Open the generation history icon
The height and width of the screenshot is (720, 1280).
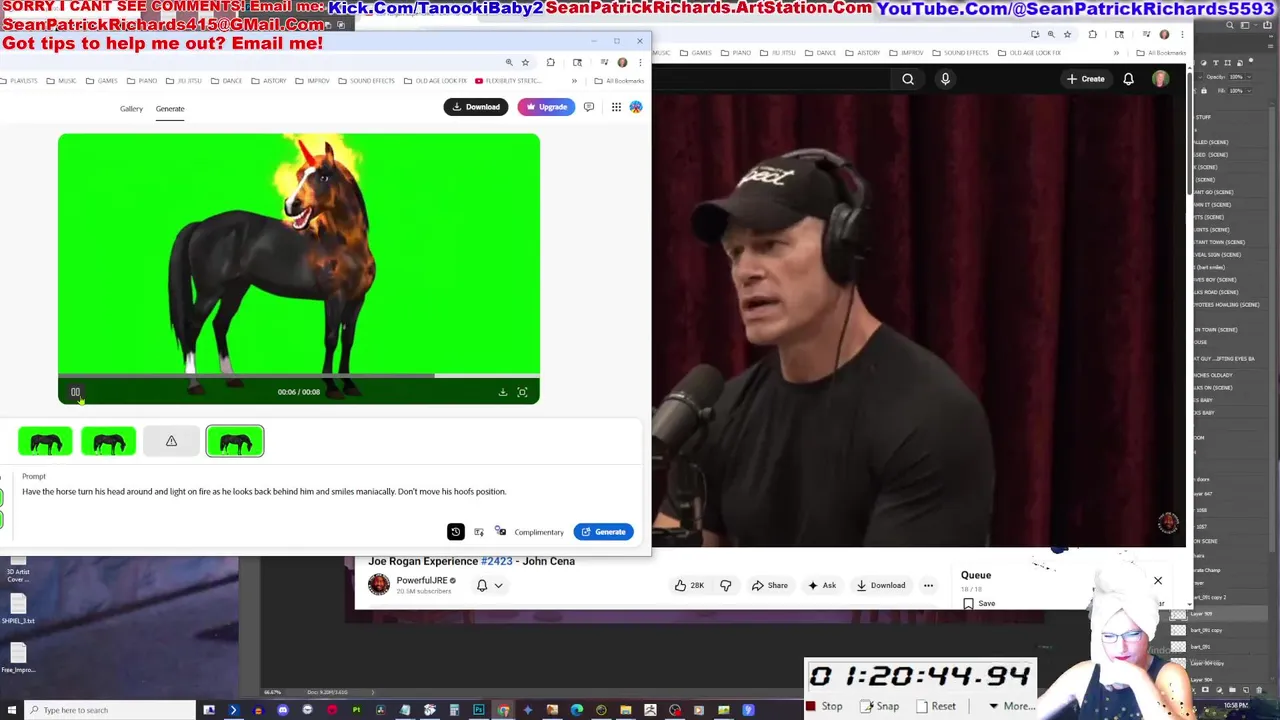455,532
